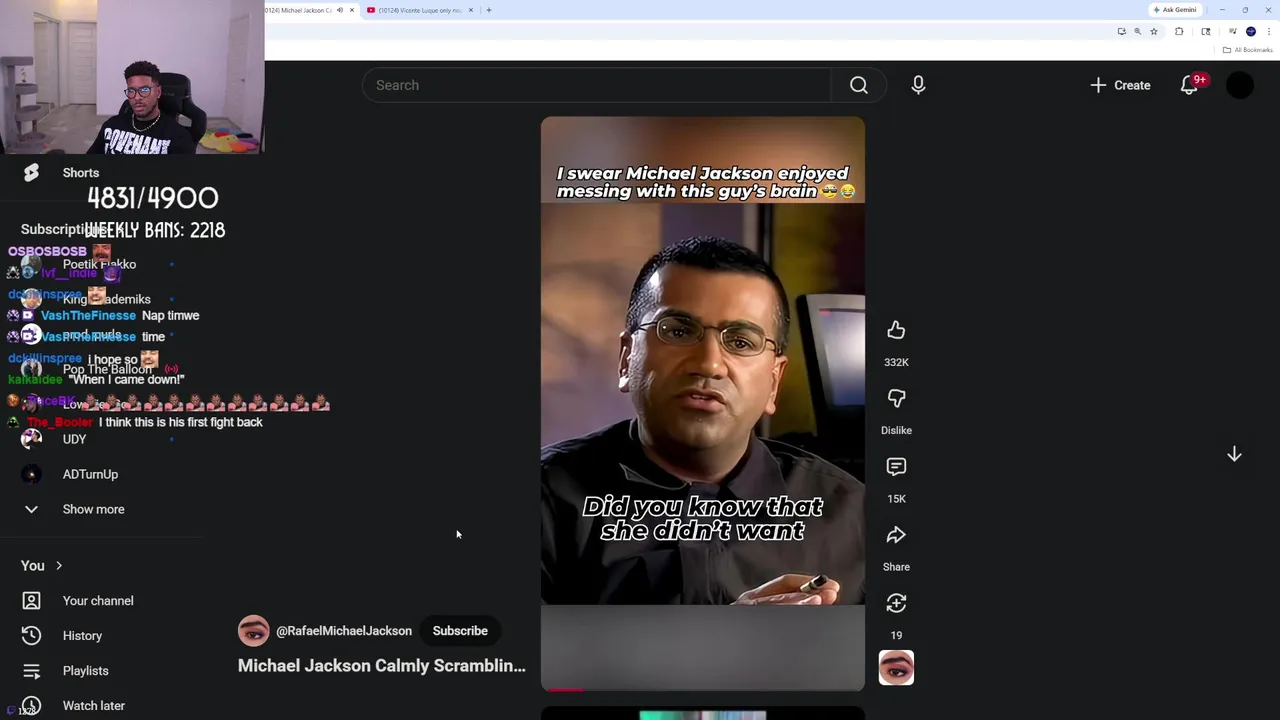Open Michael Jackson Calmly Scramblin... title
Screen dimensions: 1280x720
pyautogui.click(x=381, y=666)
